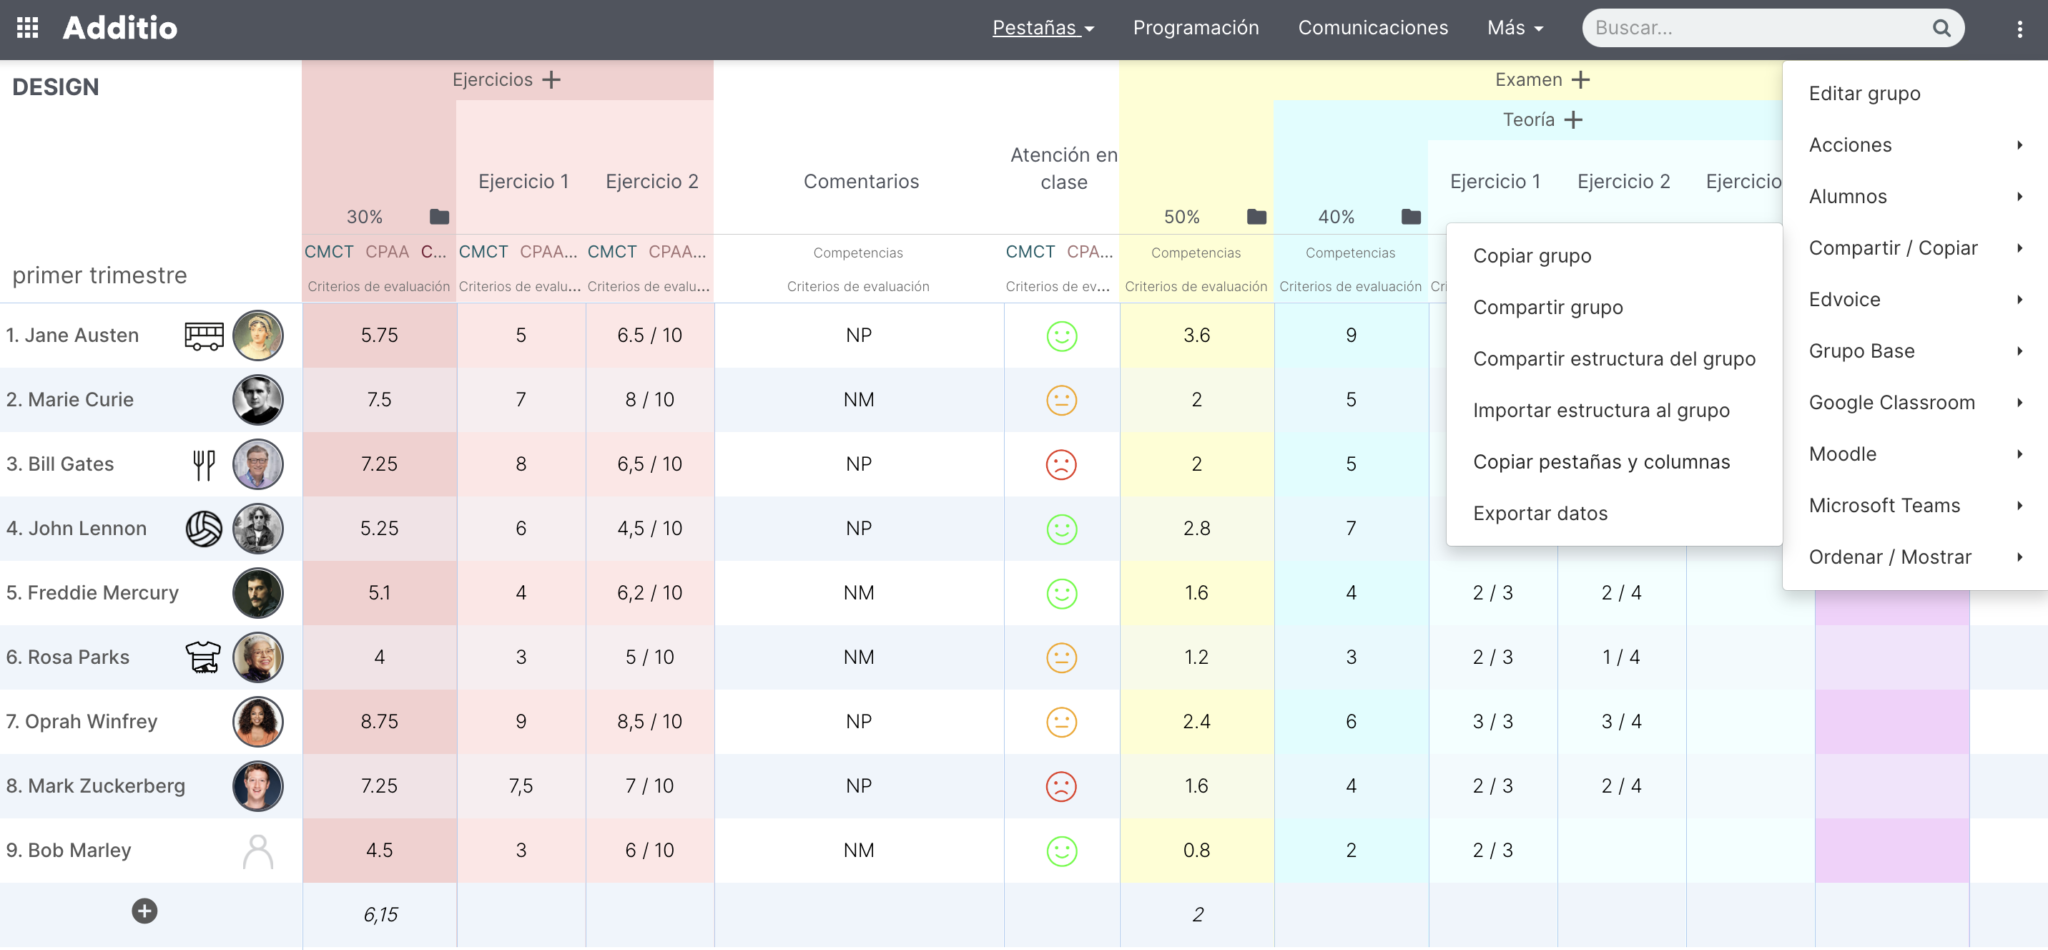Open Comunicaciones from the top bar
Viewport: 2048px width, 950px height.
(x=1373, y=28)
